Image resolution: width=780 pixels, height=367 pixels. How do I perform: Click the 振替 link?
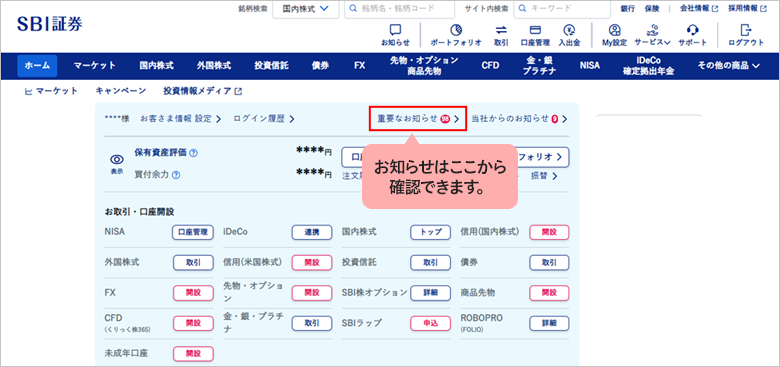click(544, 176)
